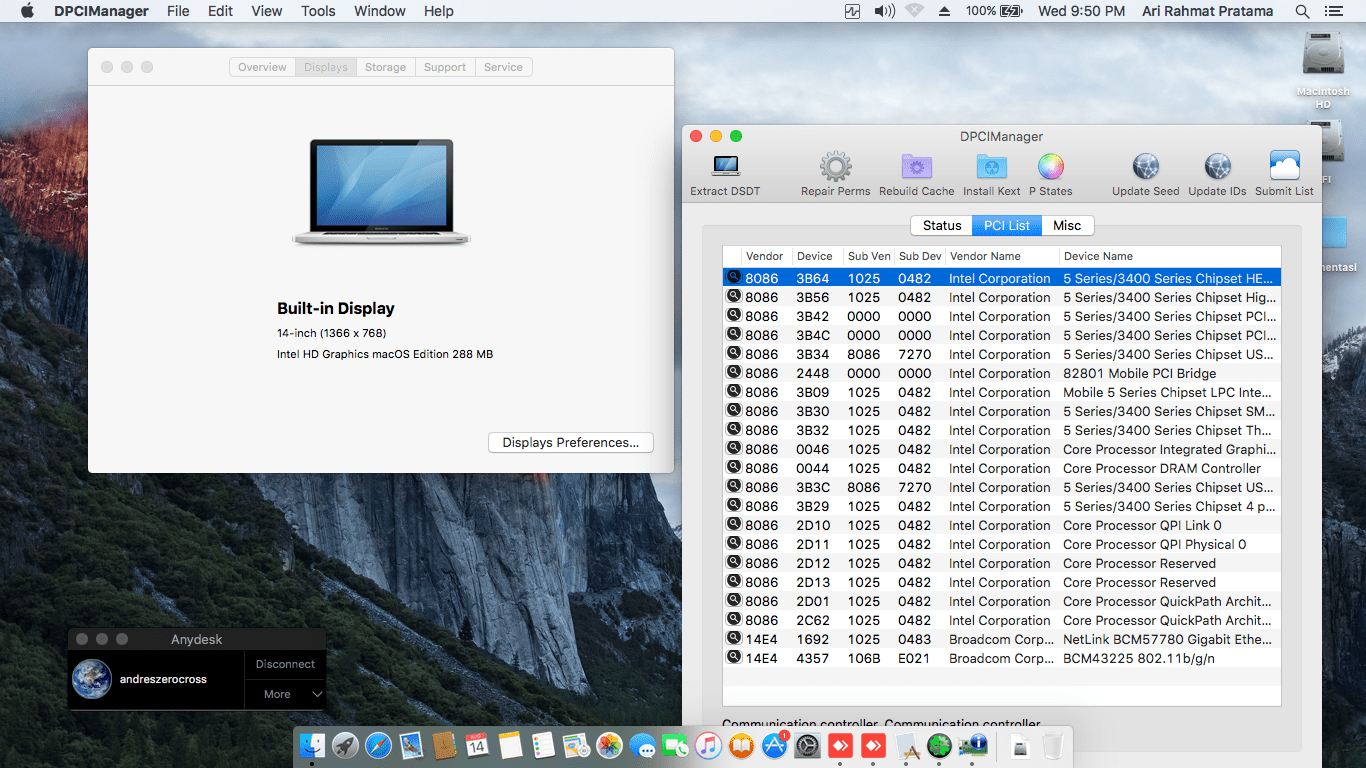Click the Submit List cloud icon

tap(1284, 166)
